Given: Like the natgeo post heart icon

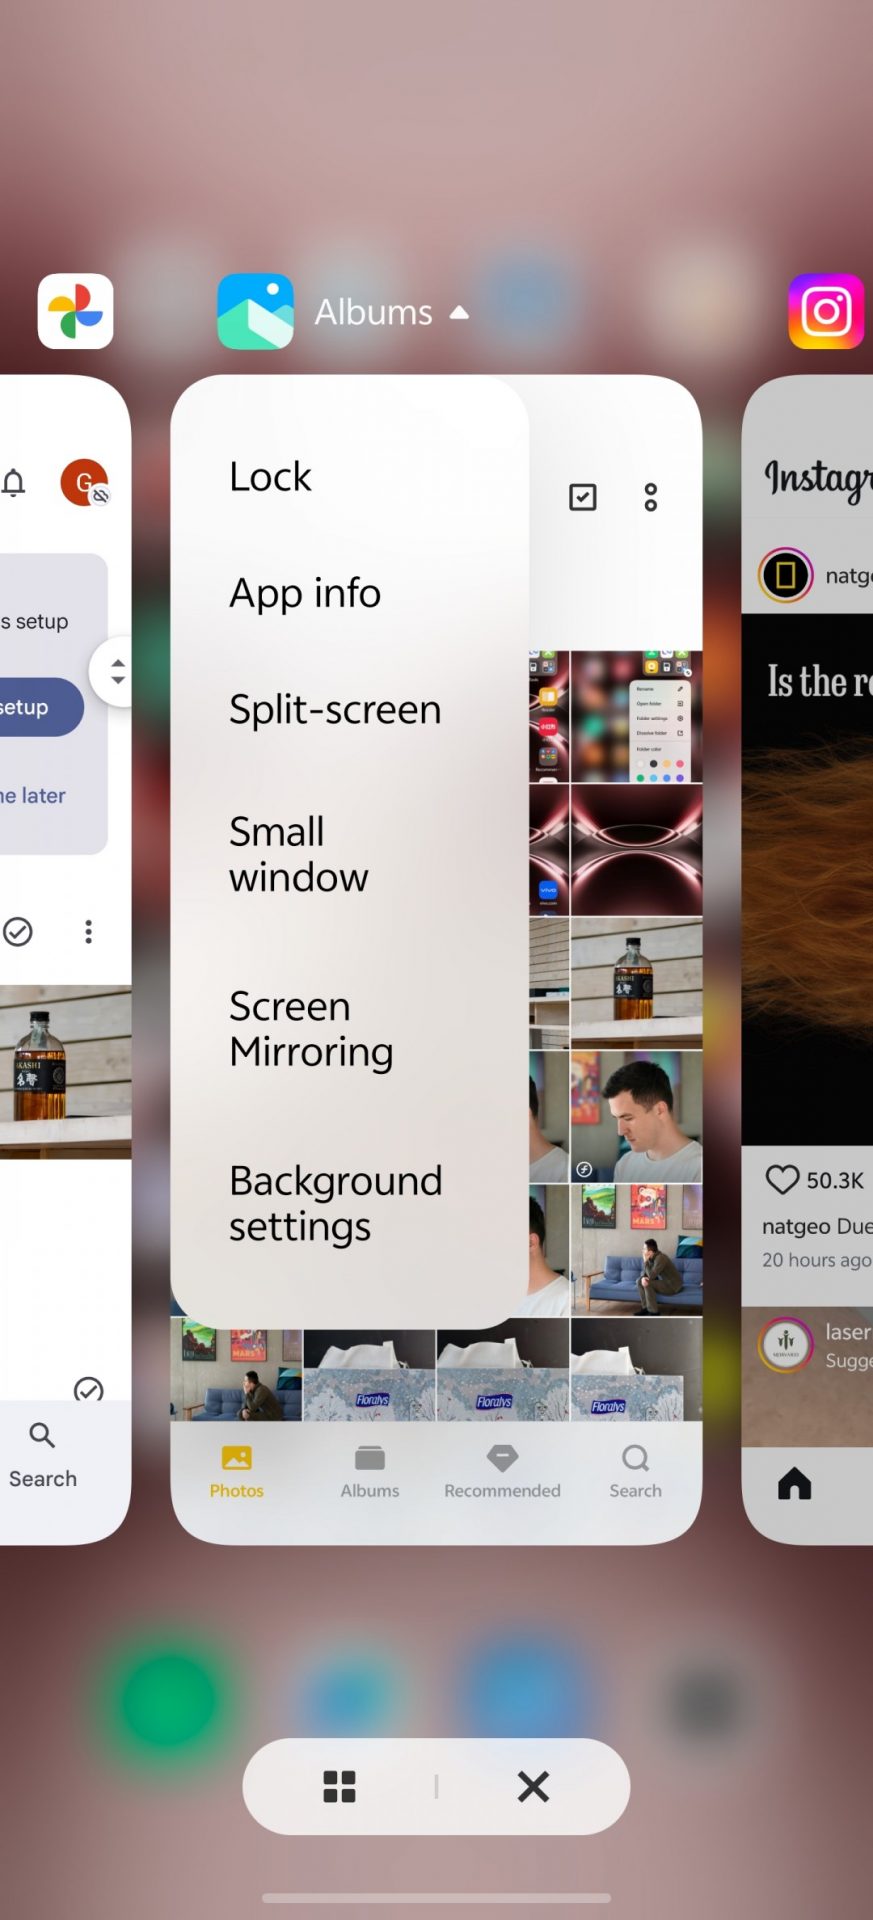Looking at the screenshot, I should (x=782, y=1180).
